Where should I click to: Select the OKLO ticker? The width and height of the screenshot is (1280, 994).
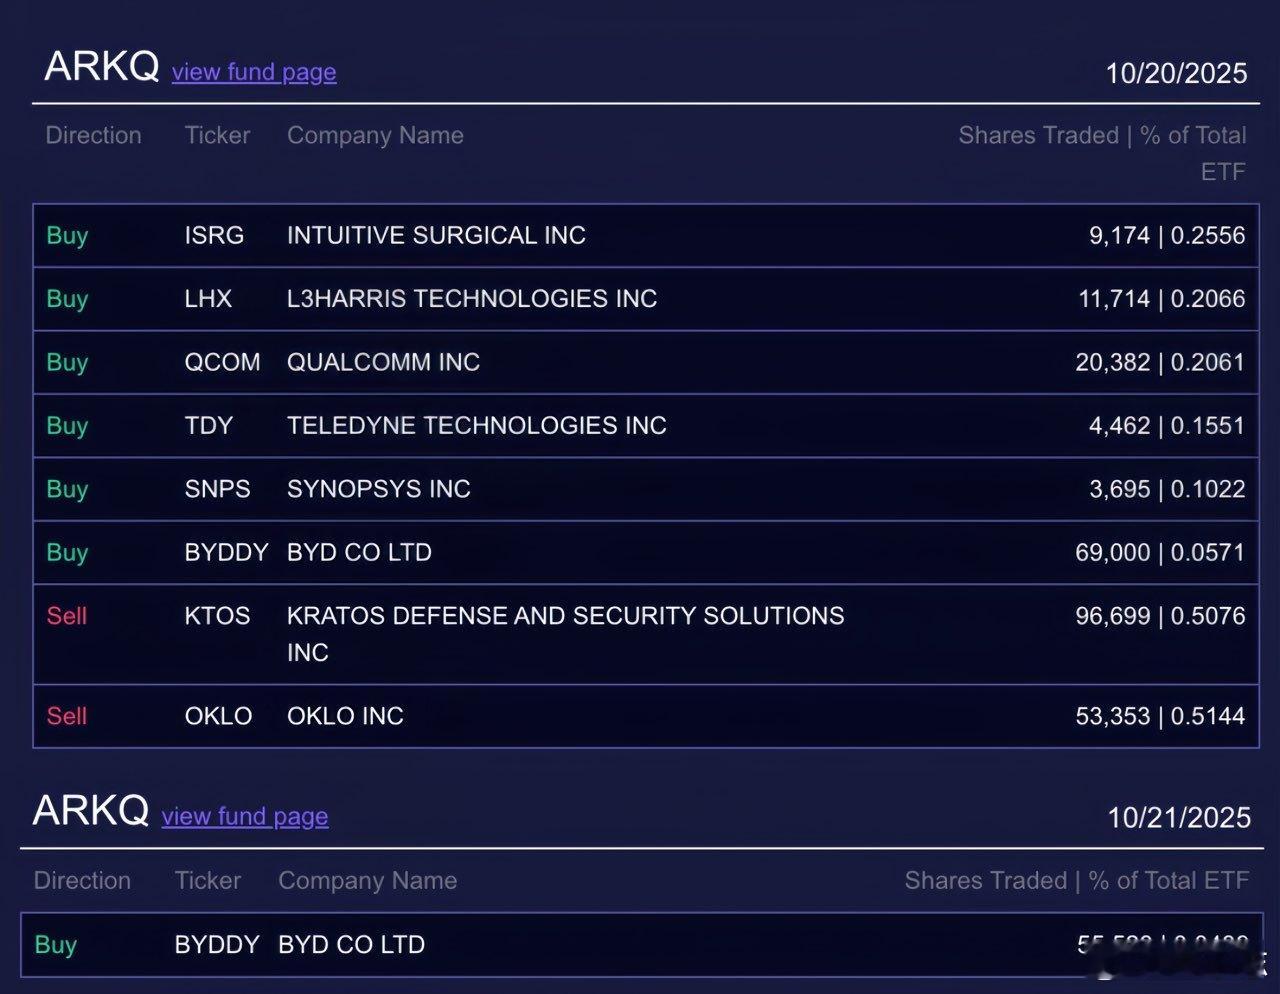tap(218, 716)
